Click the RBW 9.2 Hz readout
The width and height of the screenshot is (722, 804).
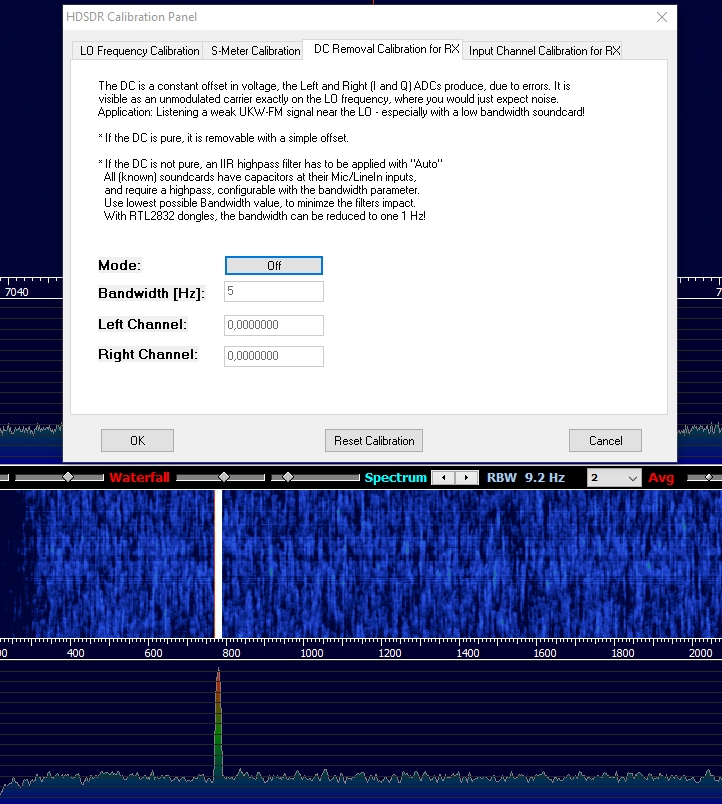(x=526, y=477)
